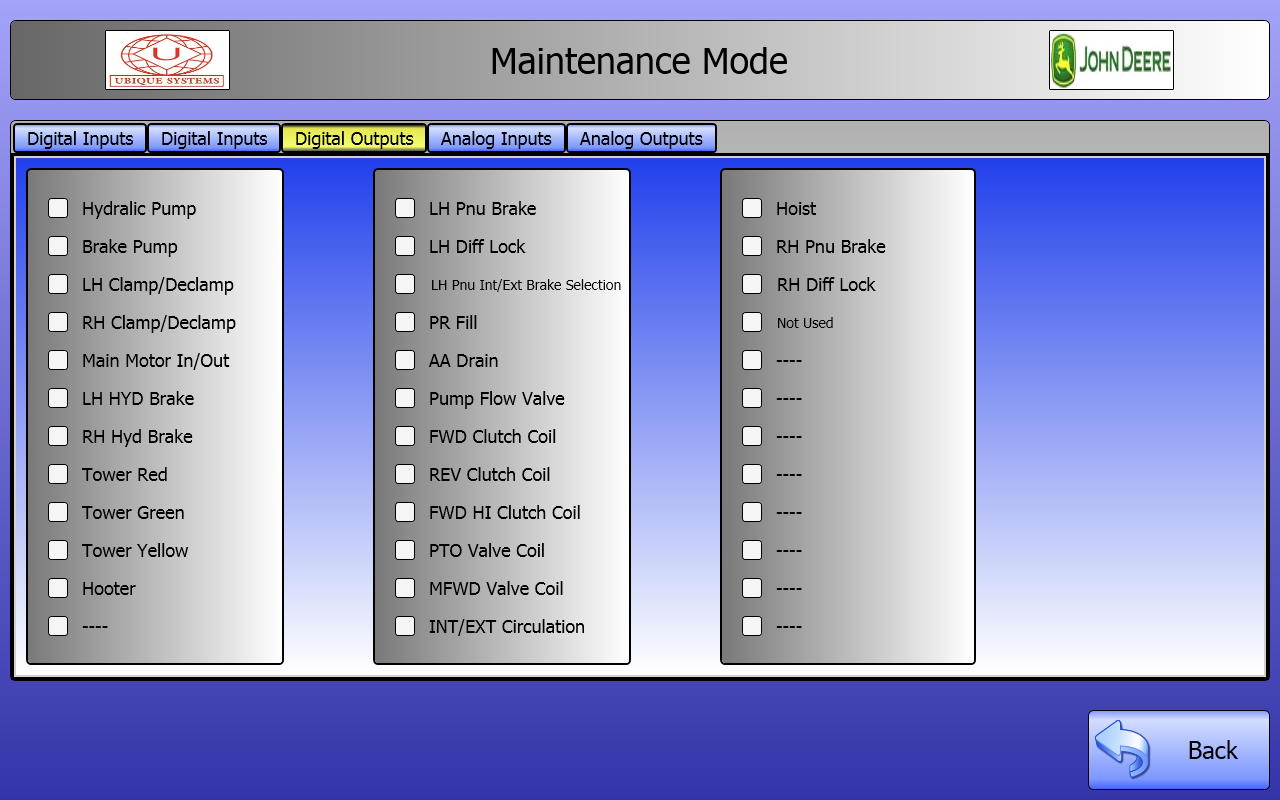Toggle the RH Diff Lock output

point(752,284)
